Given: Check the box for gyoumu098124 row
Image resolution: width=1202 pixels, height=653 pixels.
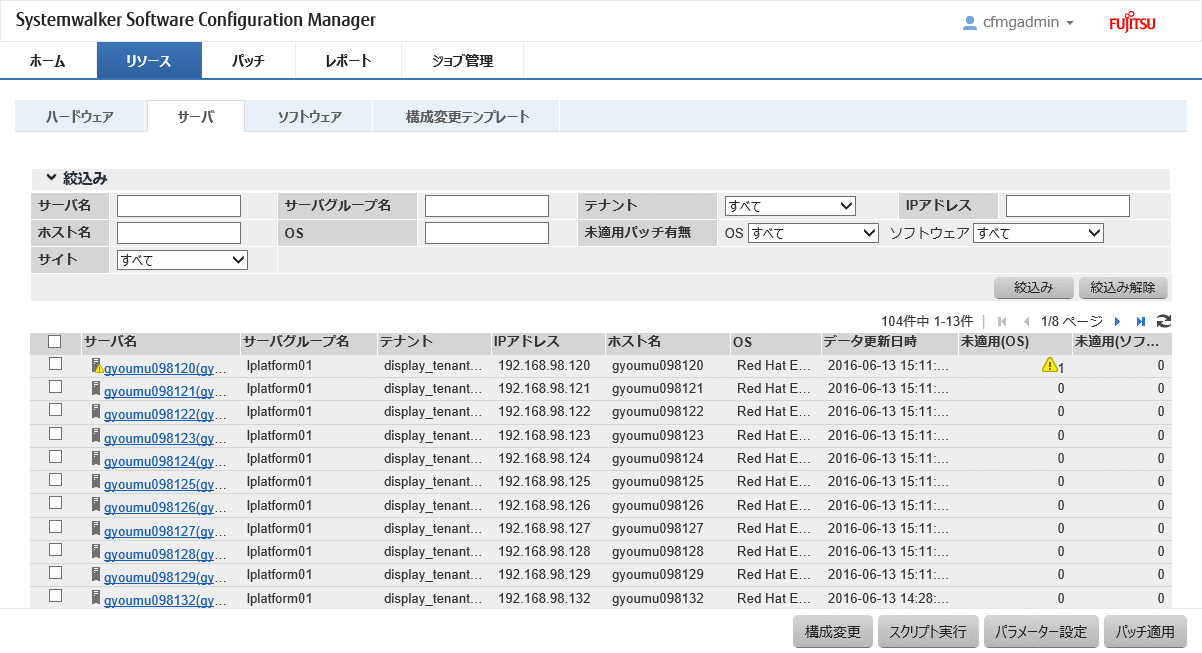Looking at the screenshot, I should click(55, 456).
